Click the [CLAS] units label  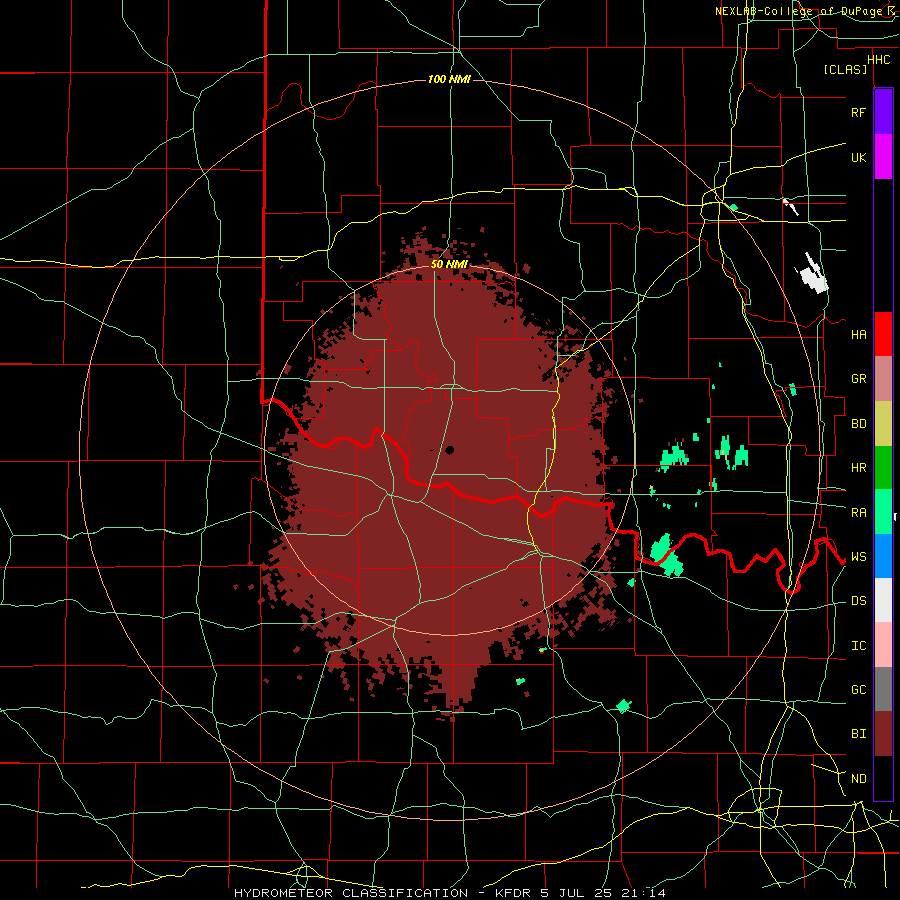[x=845, y=69]
